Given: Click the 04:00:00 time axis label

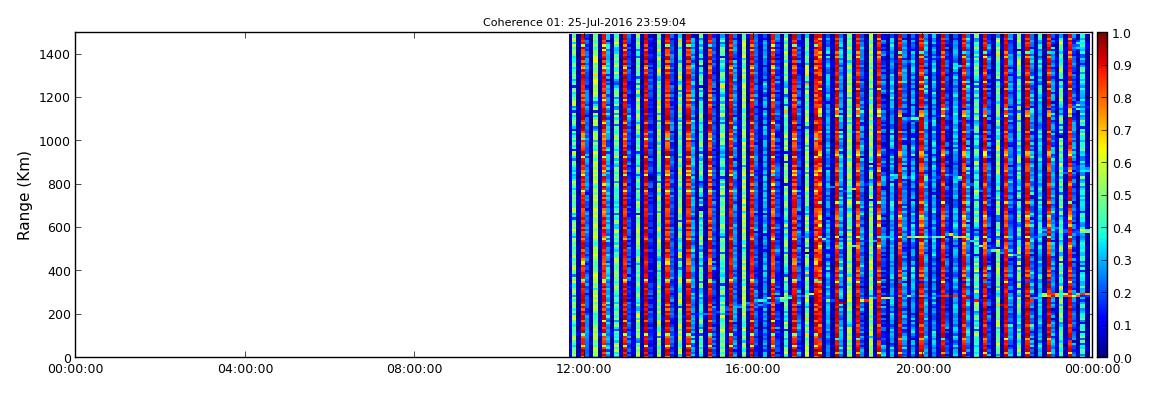Looking at the screenshot, I should pyautogui.click(x=246, y=369).
